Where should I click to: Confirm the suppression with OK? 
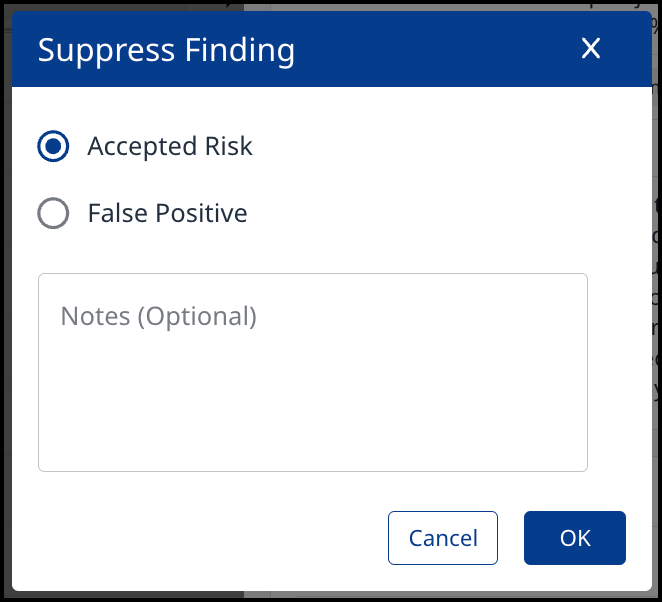(x=575, y=538)
